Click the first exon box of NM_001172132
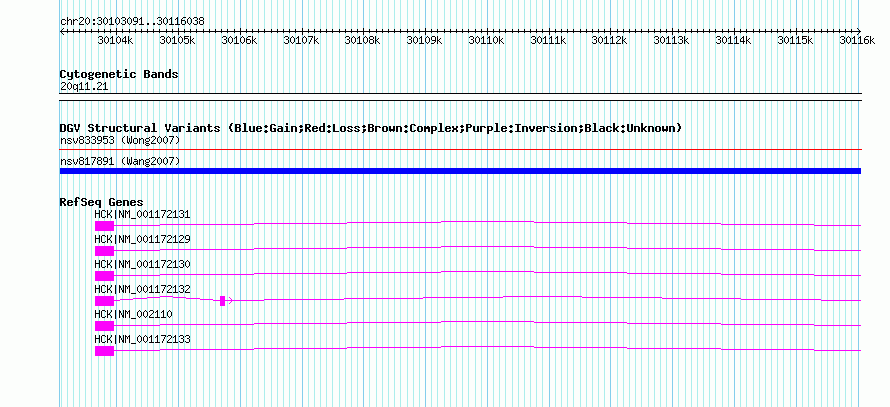890x407 pixels. coord(104,301)
